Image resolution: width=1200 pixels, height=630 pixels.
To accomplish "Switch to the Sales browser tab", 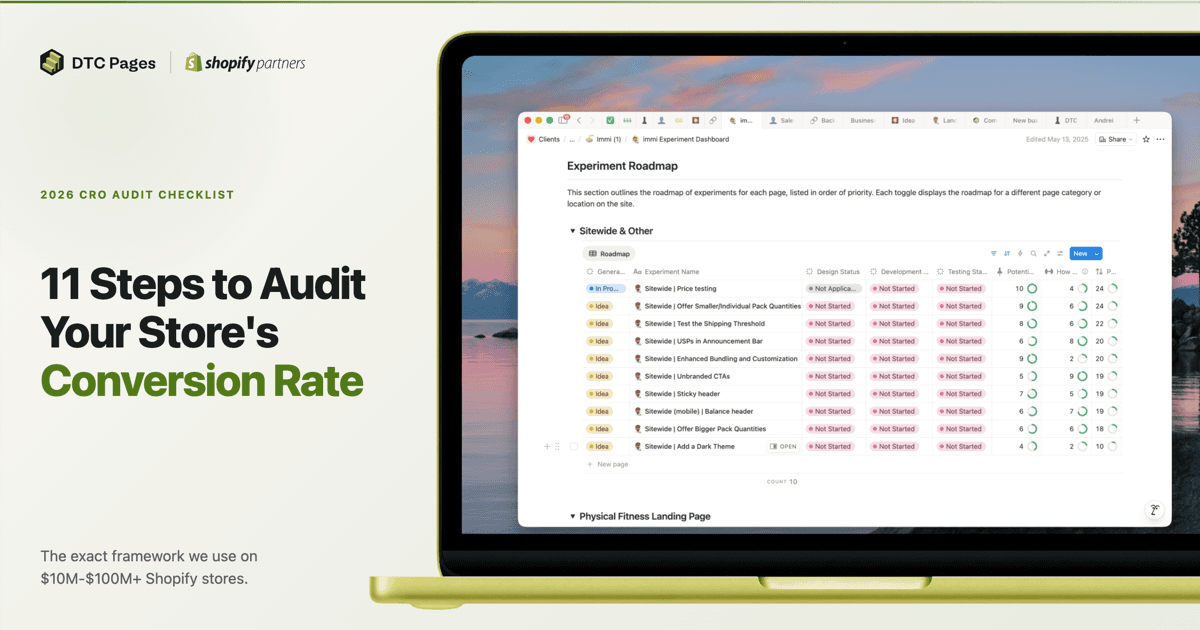I will (x=784, y=120).
